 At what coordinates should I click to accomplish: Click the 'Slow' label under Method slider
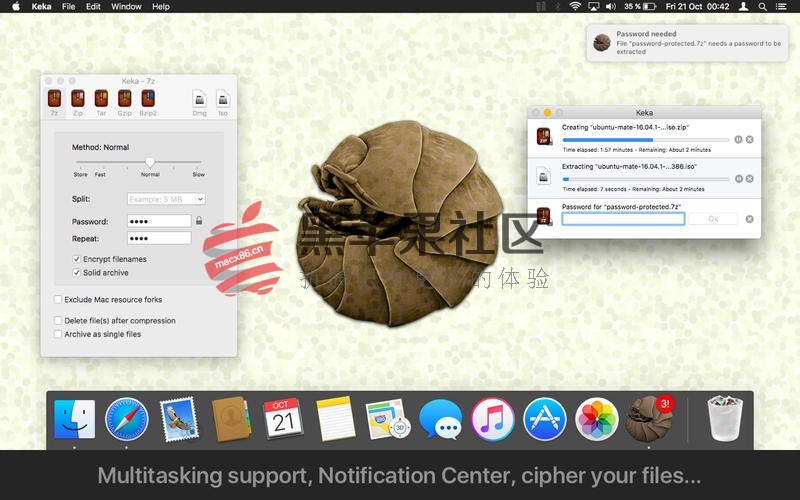tap(198, 174)
